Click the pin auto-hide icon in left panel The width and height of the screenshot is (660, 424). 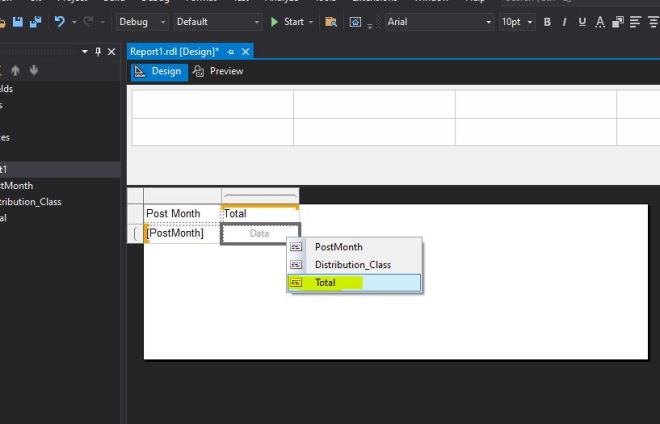[x=98, y=52]
